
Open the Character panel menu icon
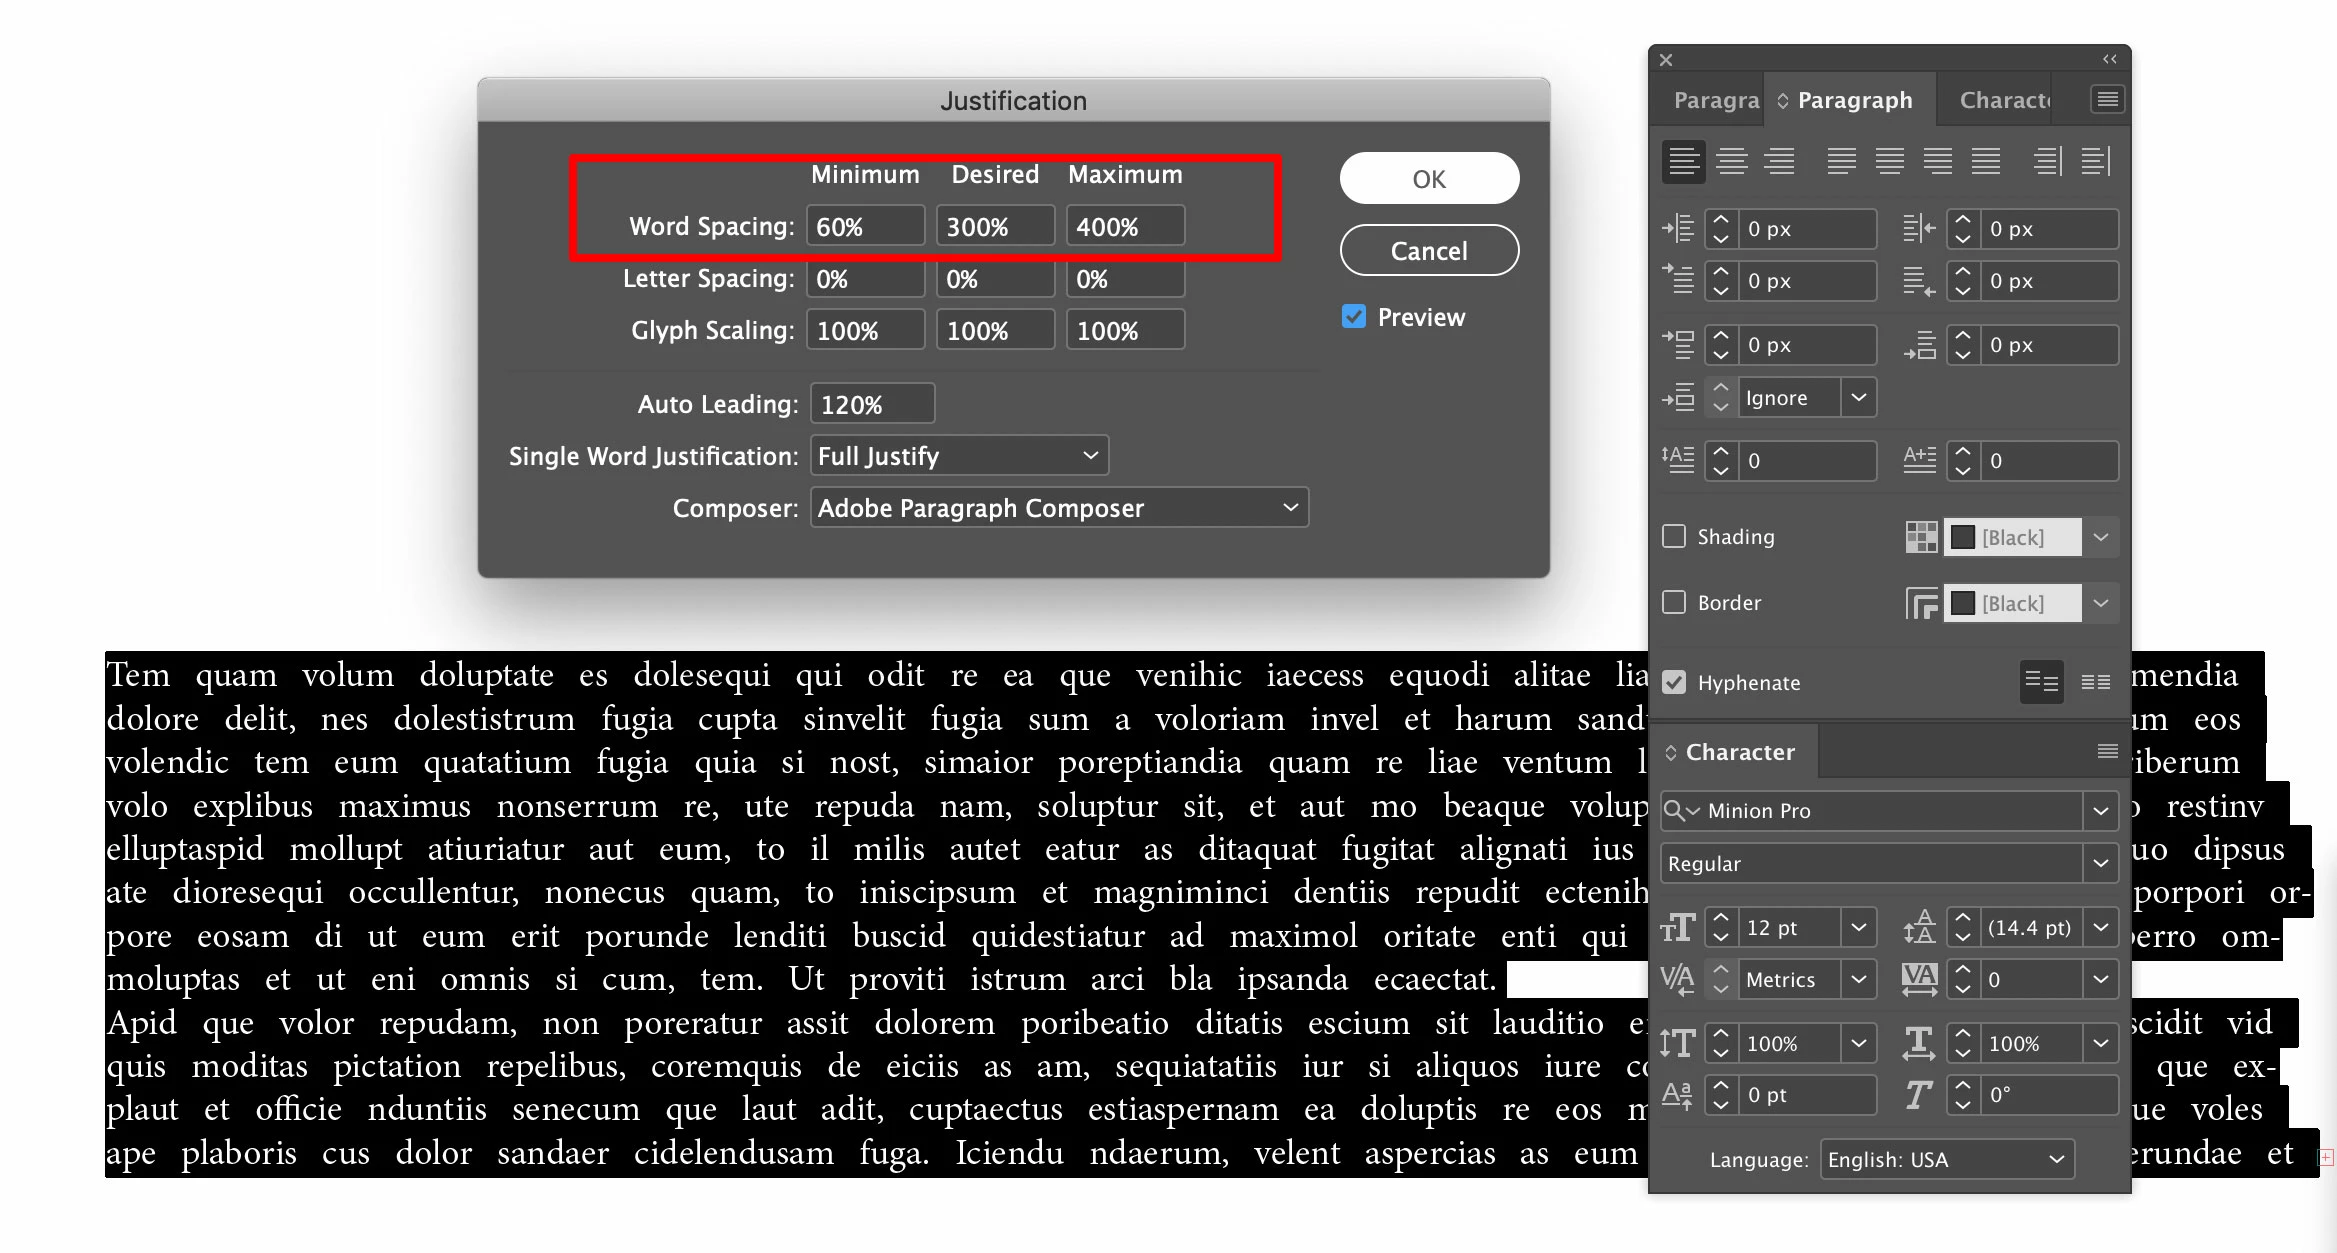(x=2107, y=752)
